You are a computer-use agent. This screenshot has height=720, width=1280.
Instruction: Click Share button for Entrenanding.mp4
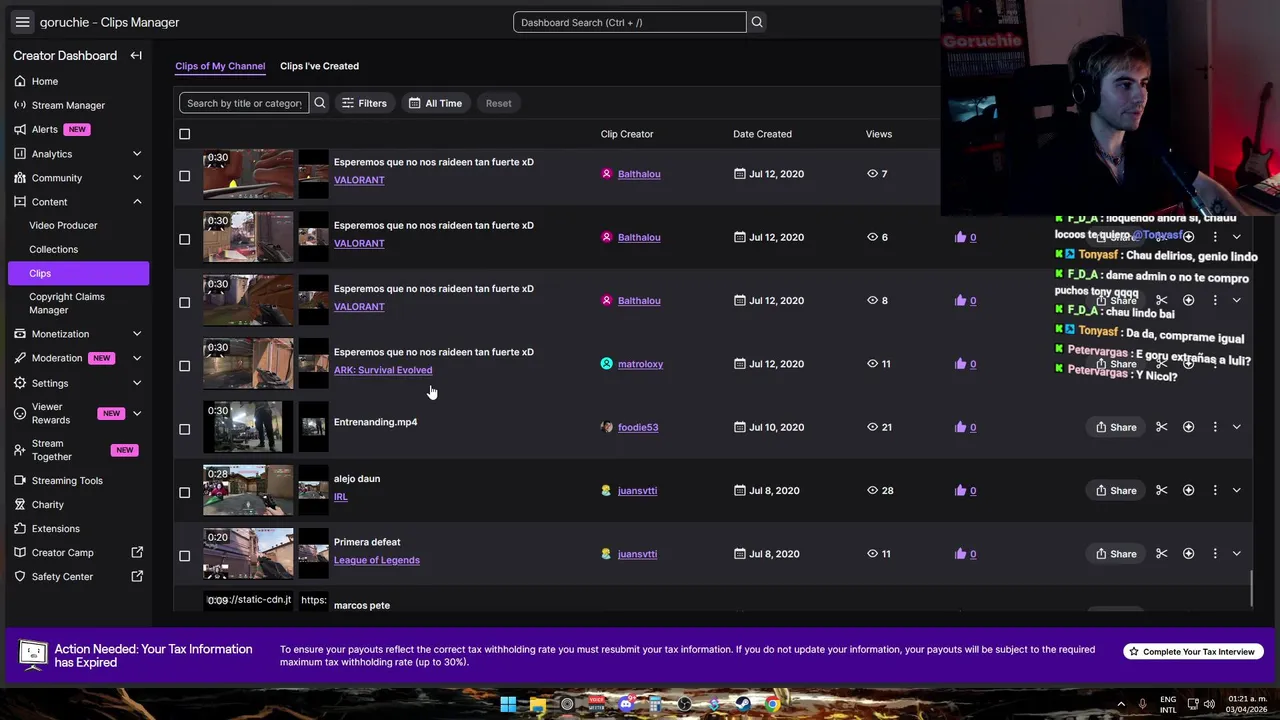pyautogui.click(x=1115, y=427)
